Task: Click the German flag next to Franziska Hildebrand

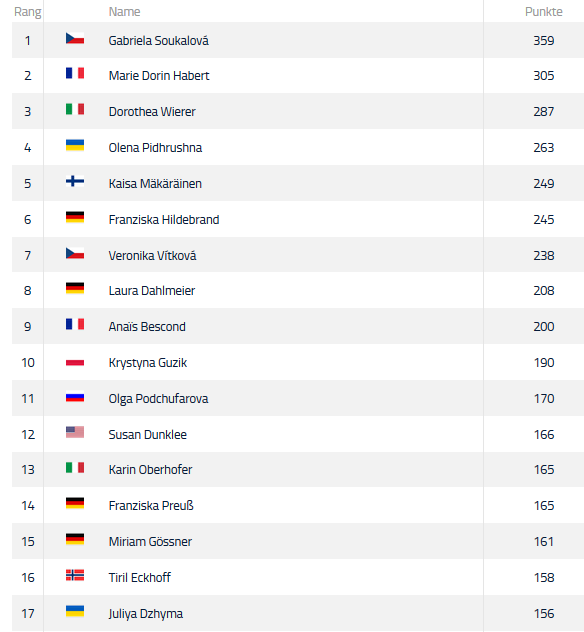Action: 75,217
